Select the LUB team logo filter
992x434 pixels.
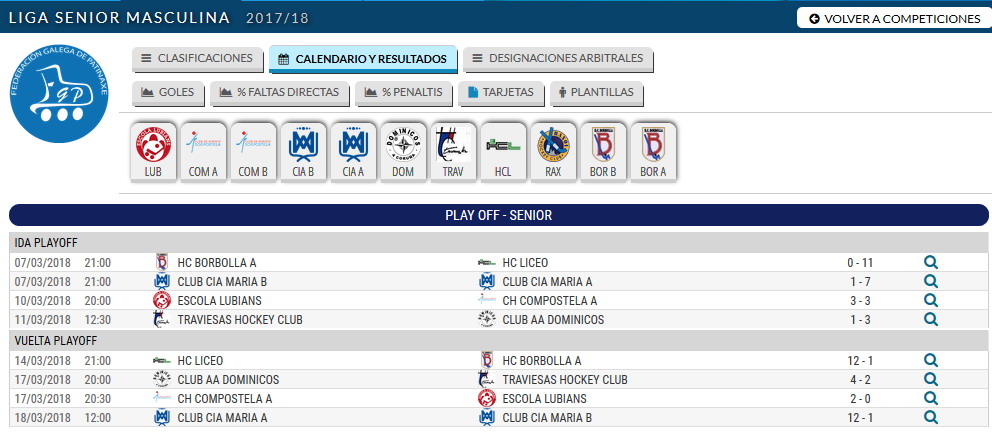coord(153,151)
